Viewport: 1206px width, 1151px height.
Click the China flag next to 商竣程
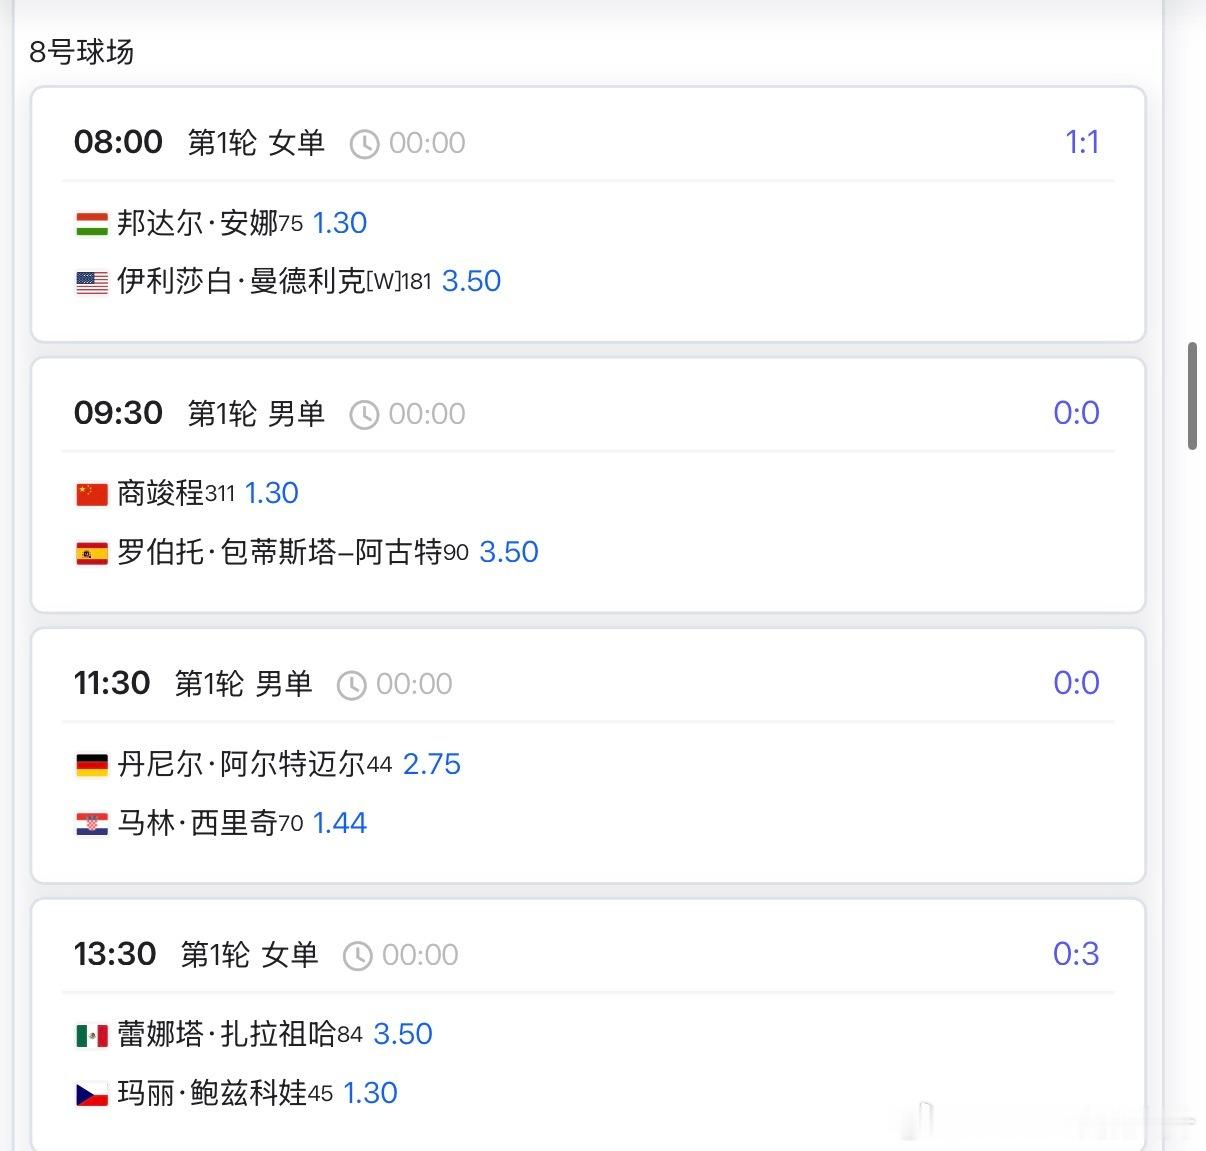(92, 493)
